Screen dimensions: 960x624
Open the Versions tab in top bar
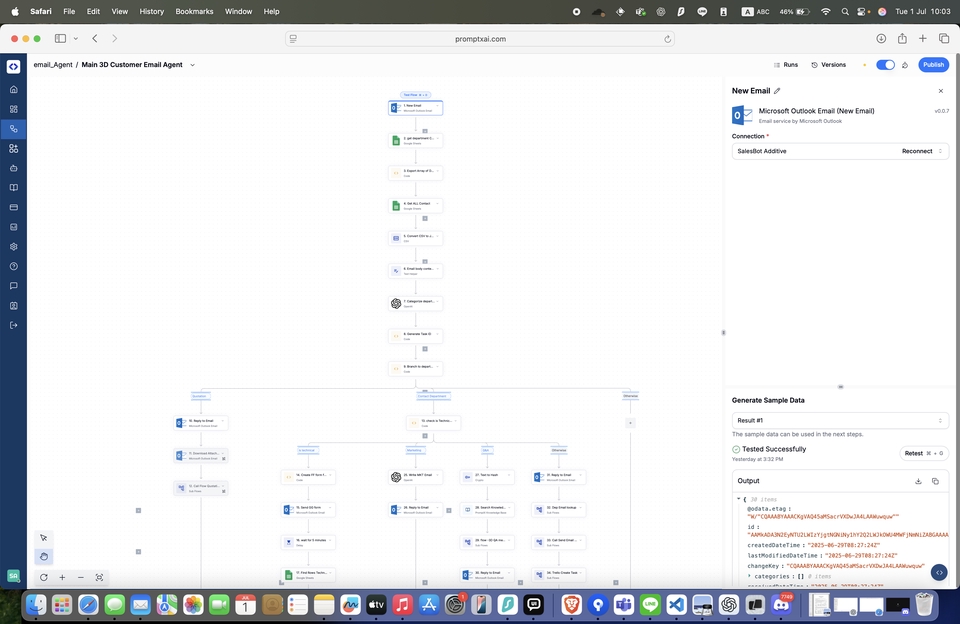(829, 65)
